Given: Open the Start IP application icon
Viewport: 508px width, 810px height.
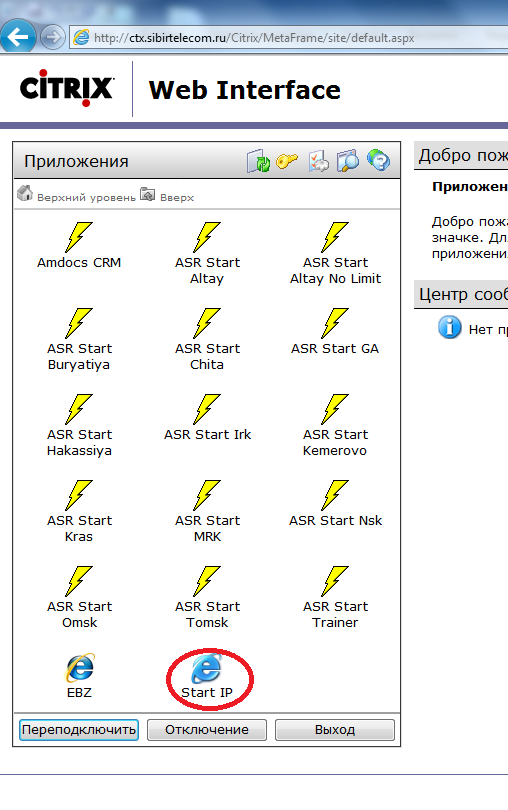Looking at the screenshot, I should (207, 668).
